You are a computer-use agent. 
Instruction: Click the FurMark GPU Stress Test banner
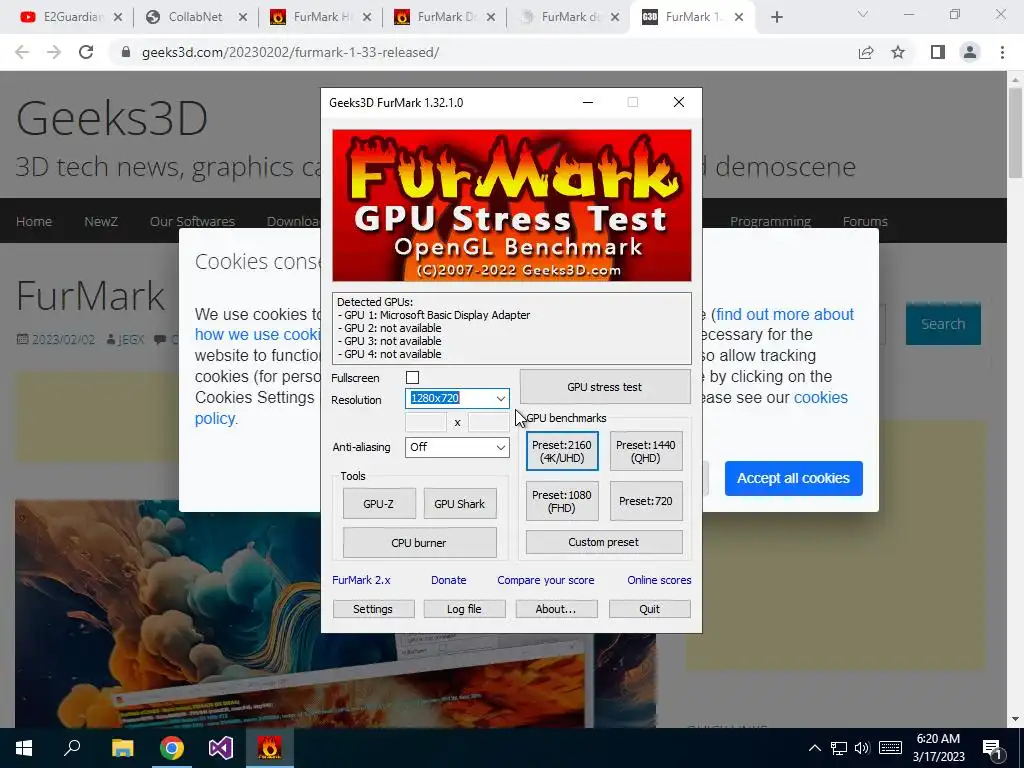512,205
